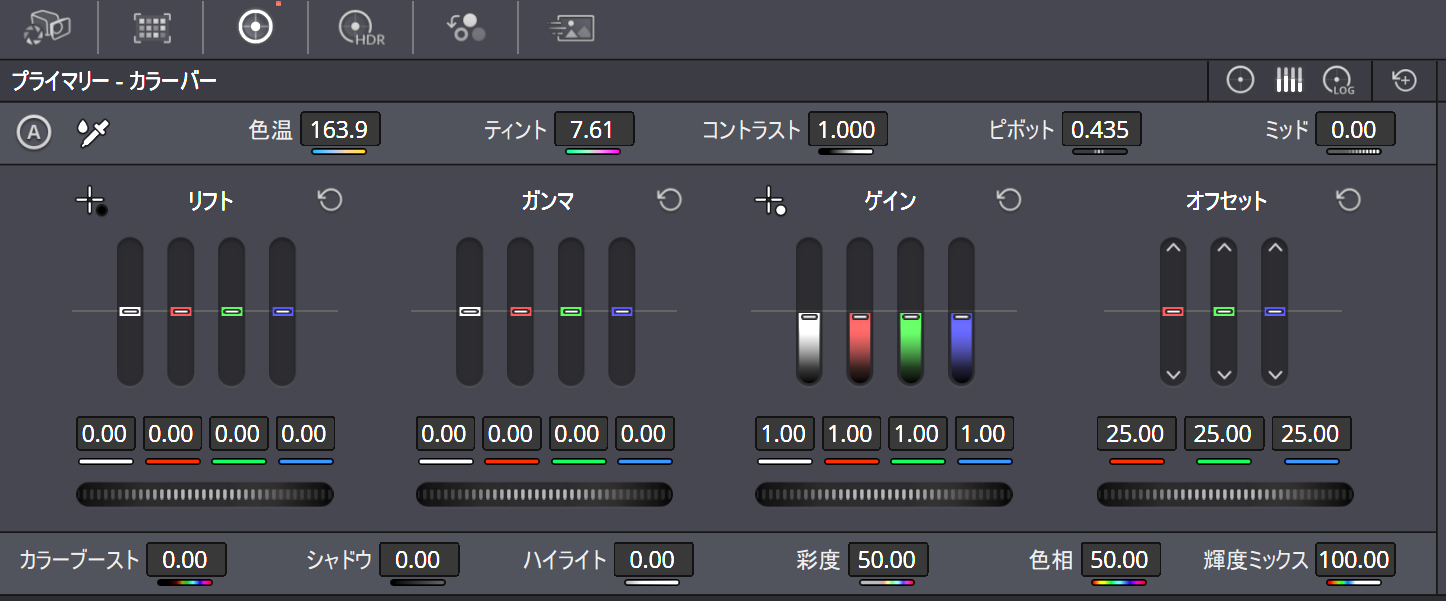Reset all primaries with top-right reset icon

coord(1405,80)
